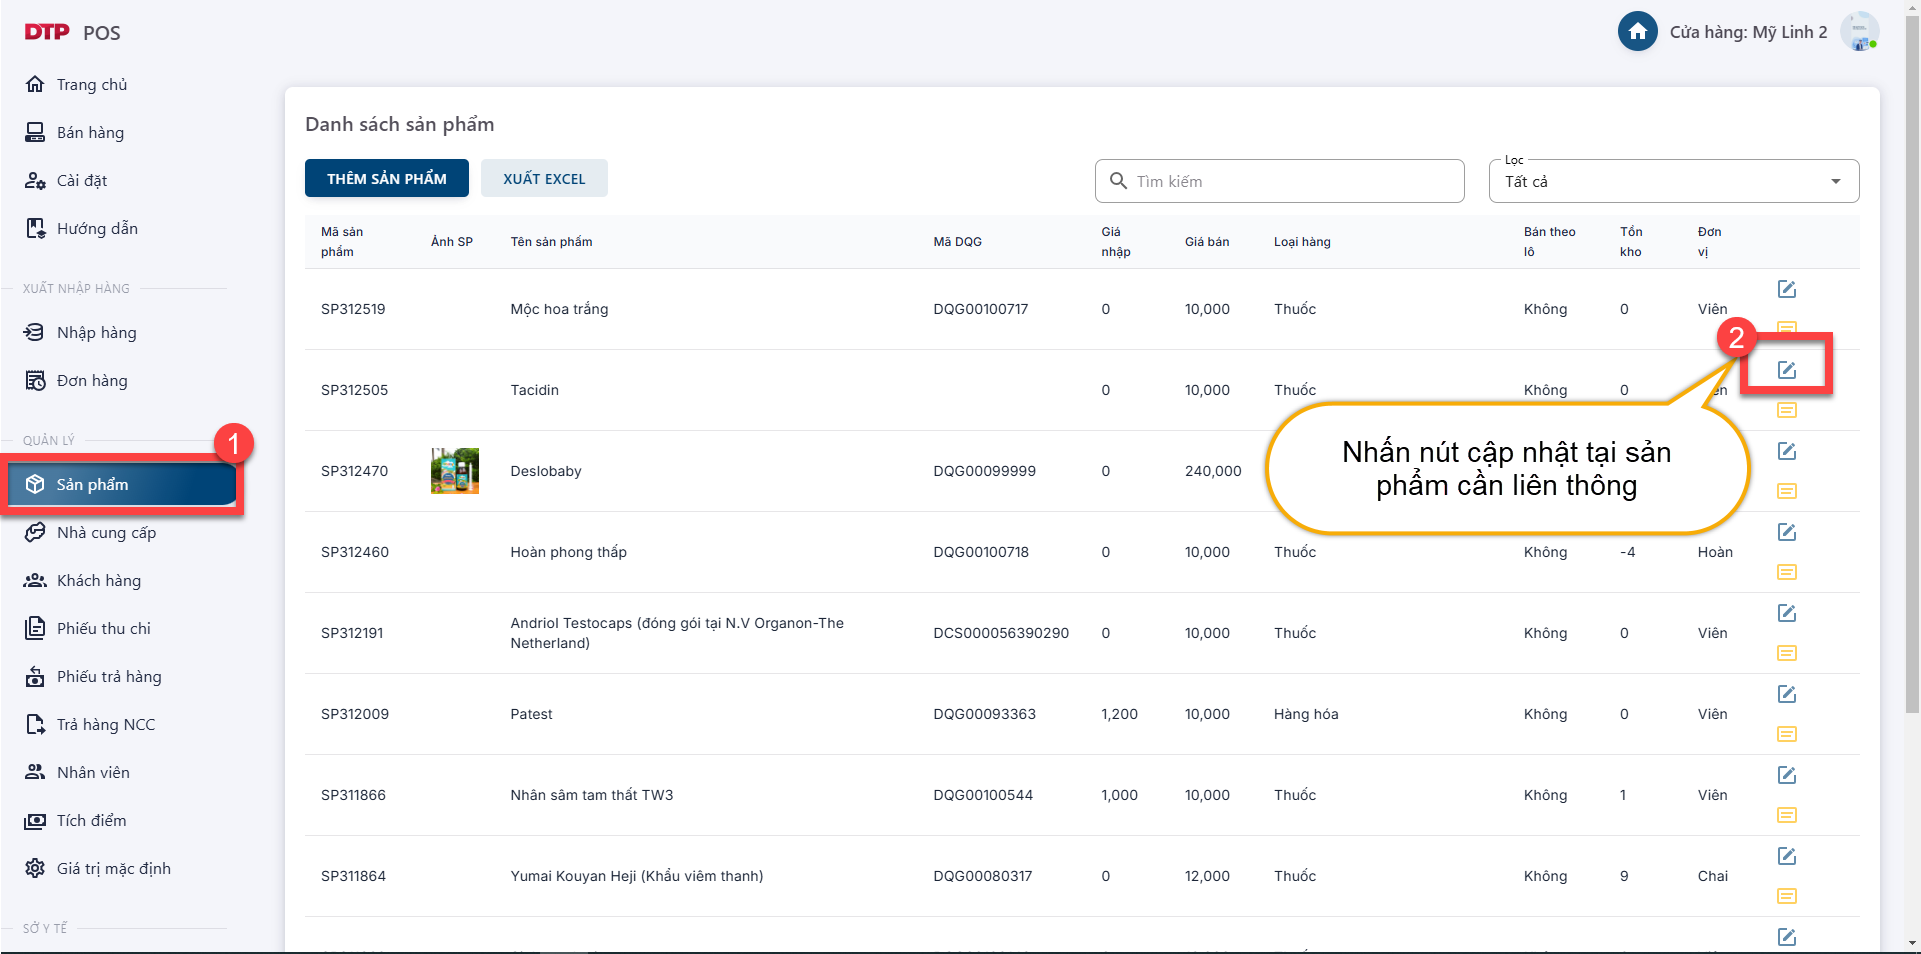The image size is (1921, 954).
Task: Click XUẤT EXCEL button
Action: click(544, 179)
